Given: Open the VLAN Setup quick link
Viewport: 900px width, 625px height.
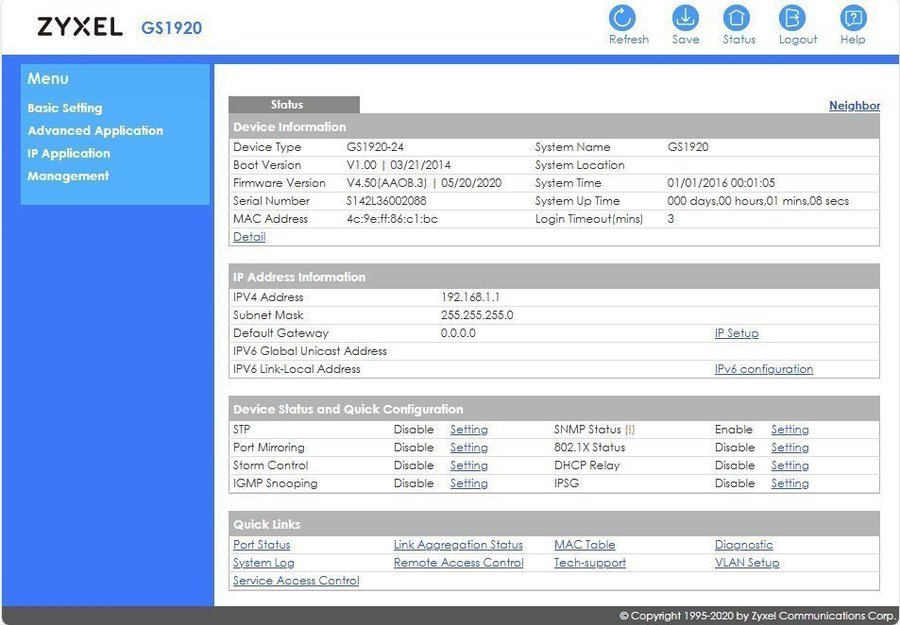Looking at the screenshot, I should pos(746,563).
